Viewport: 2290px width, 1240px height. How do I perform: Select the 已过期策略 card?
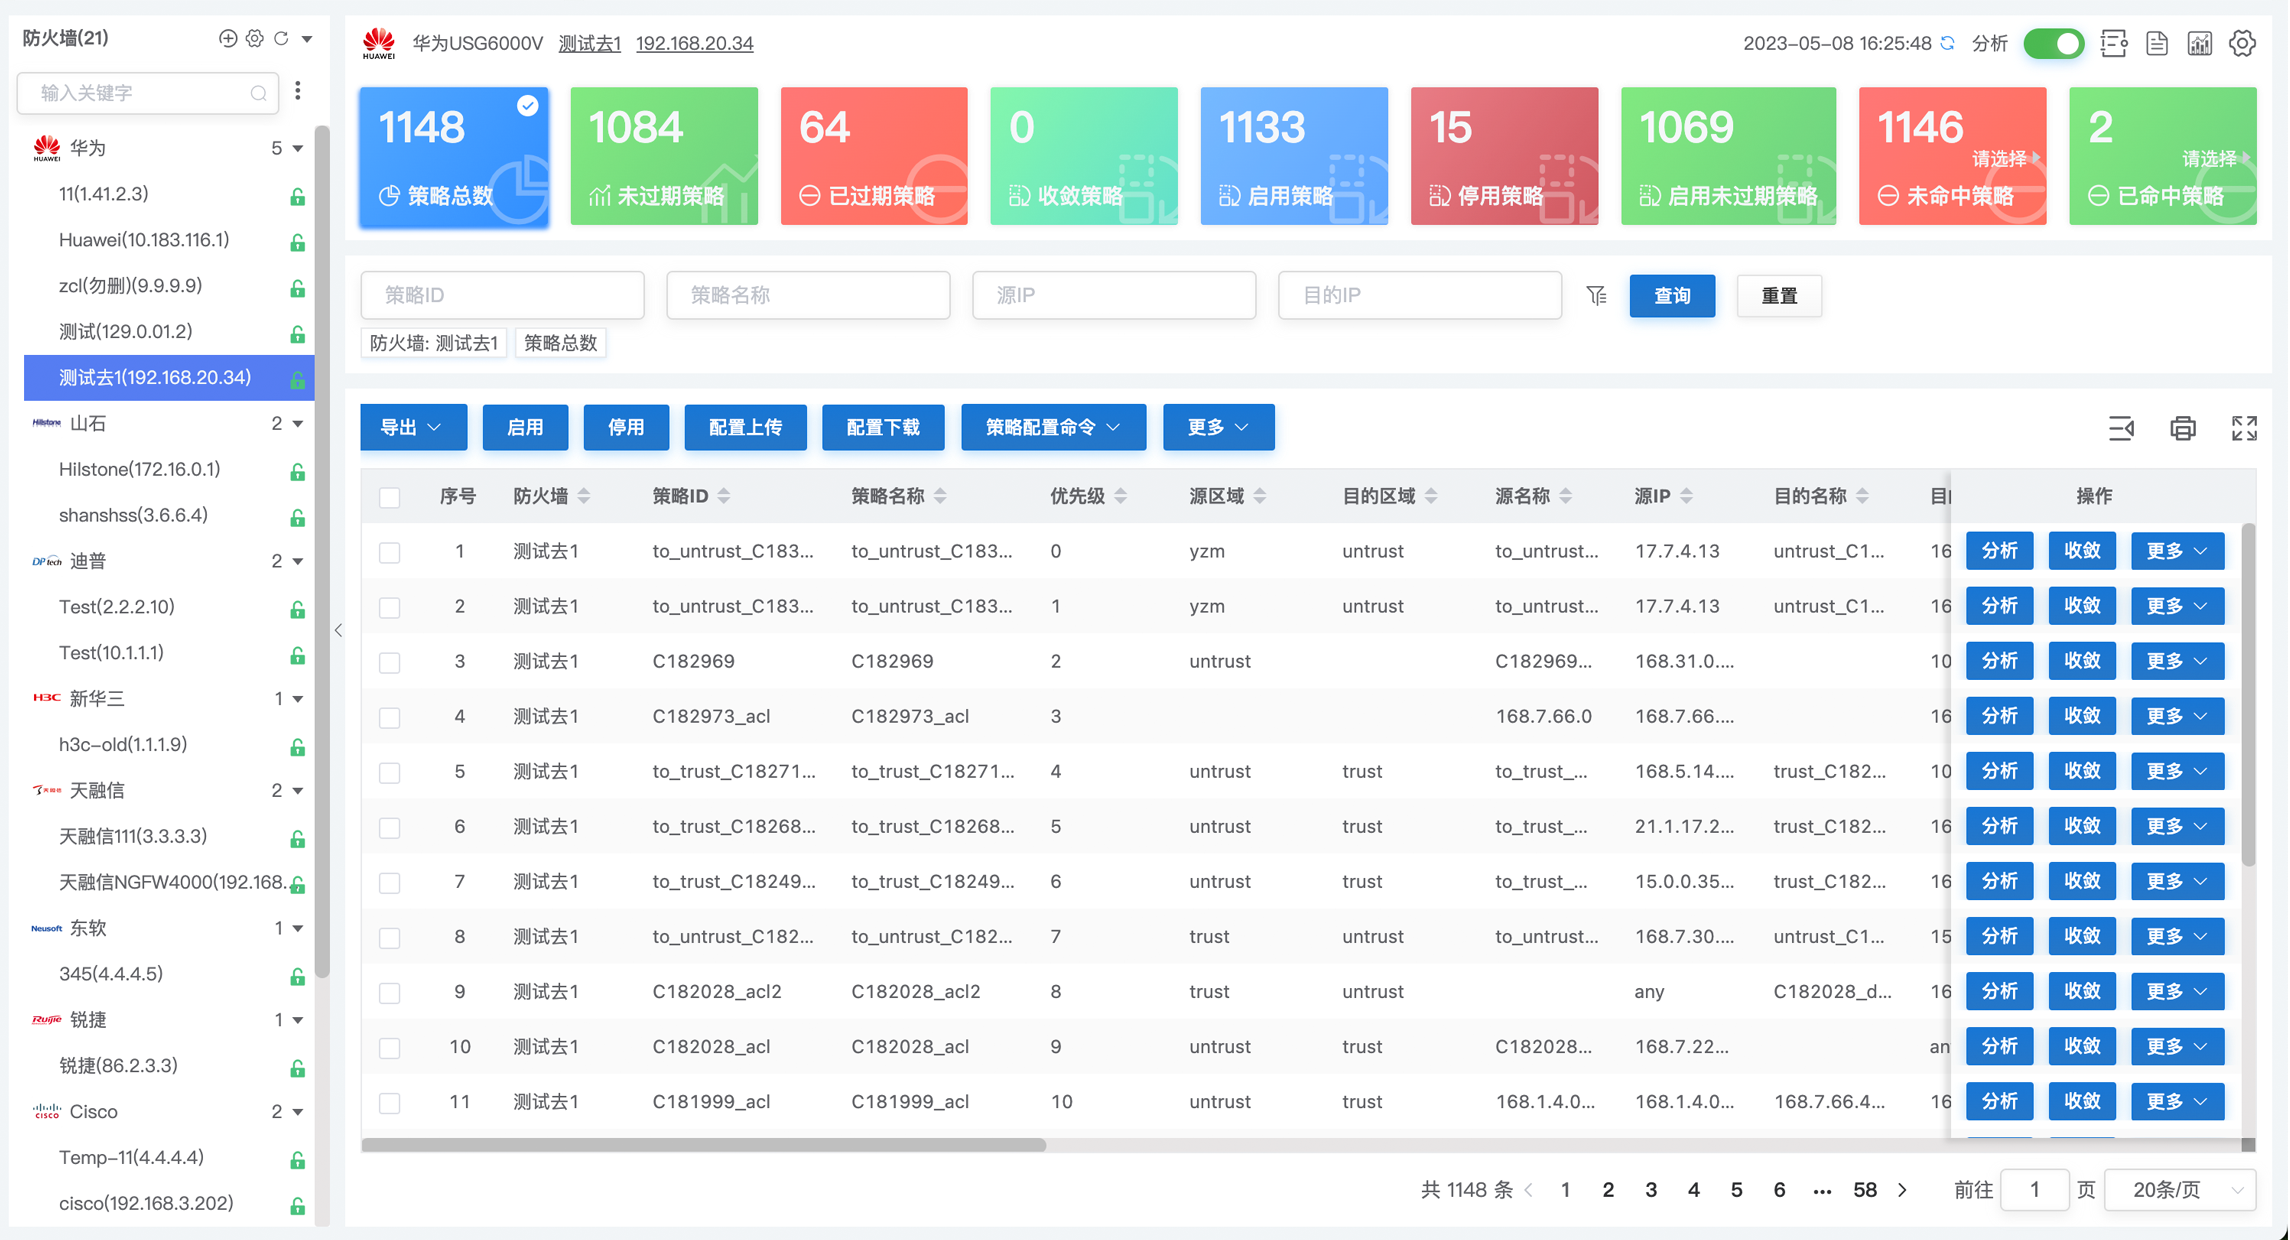tap(874, 156)
